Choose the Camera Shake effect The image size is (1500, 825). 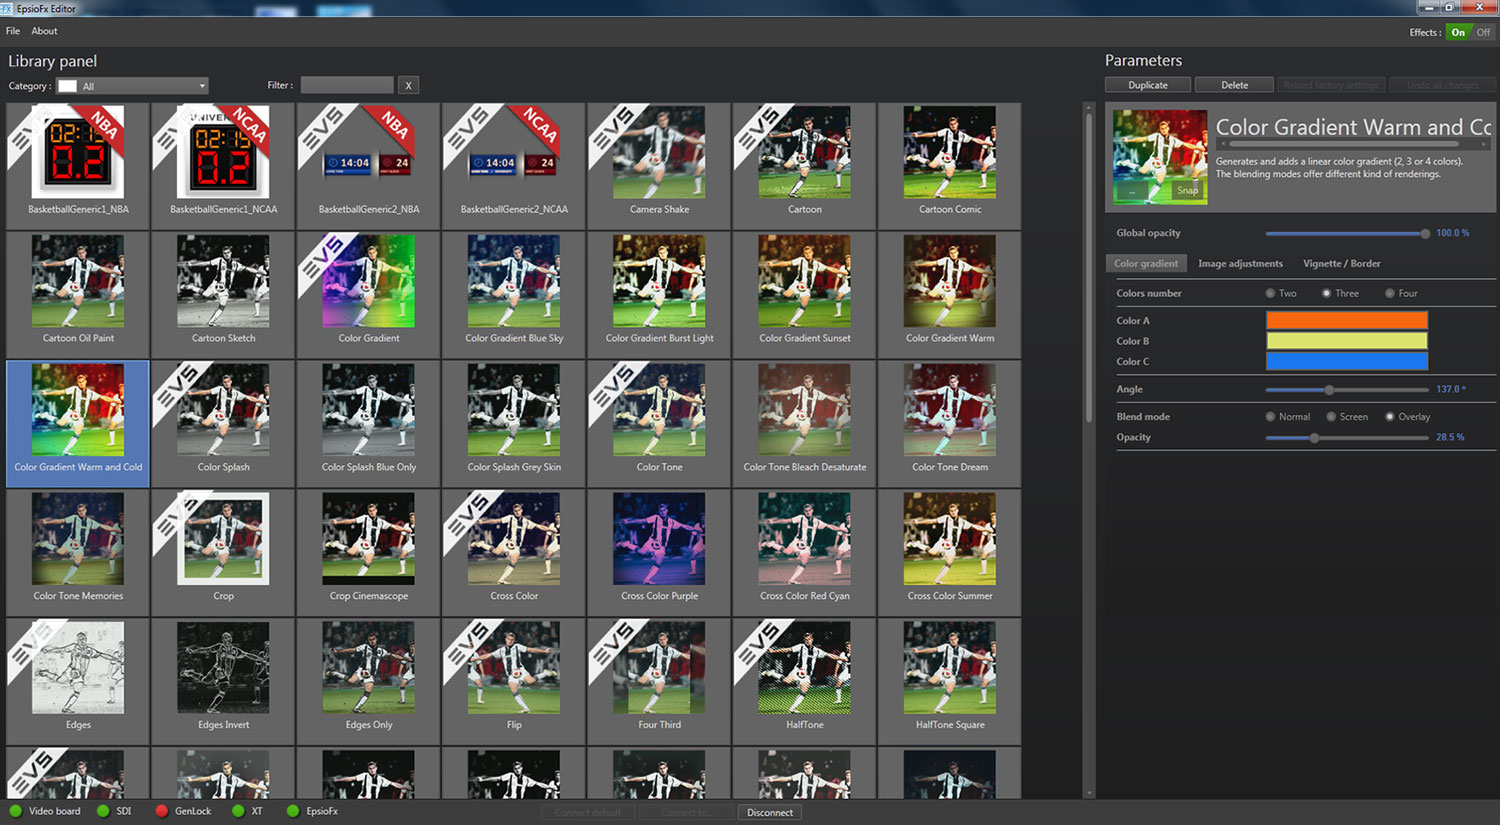pos(659,166)
